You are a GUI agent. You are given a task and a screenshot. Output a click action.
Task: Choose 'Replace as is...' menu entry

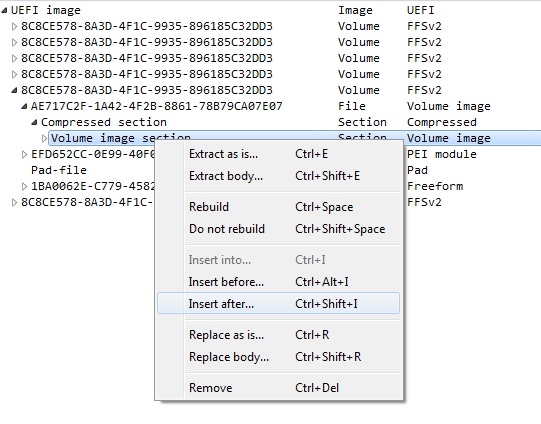tap(278, 335)
